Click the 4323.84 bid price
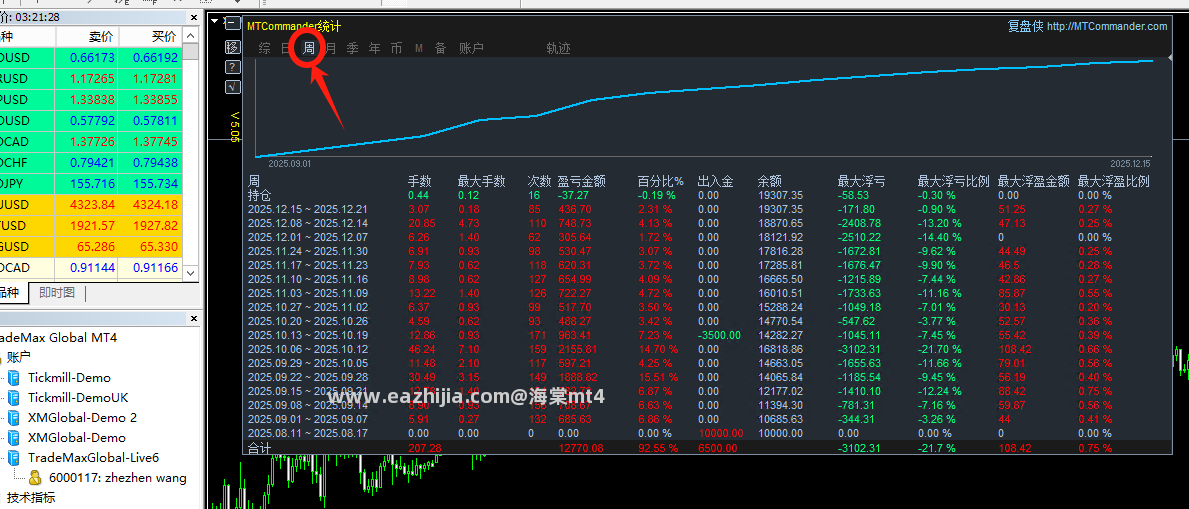 [93, 205]
